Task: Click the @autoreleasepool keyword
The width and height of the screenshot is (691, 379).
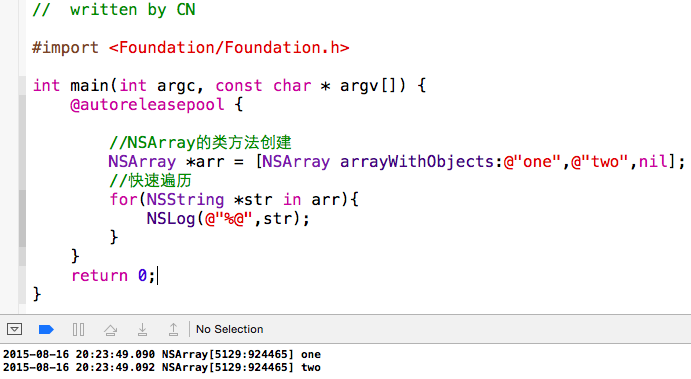Action: 147,105
